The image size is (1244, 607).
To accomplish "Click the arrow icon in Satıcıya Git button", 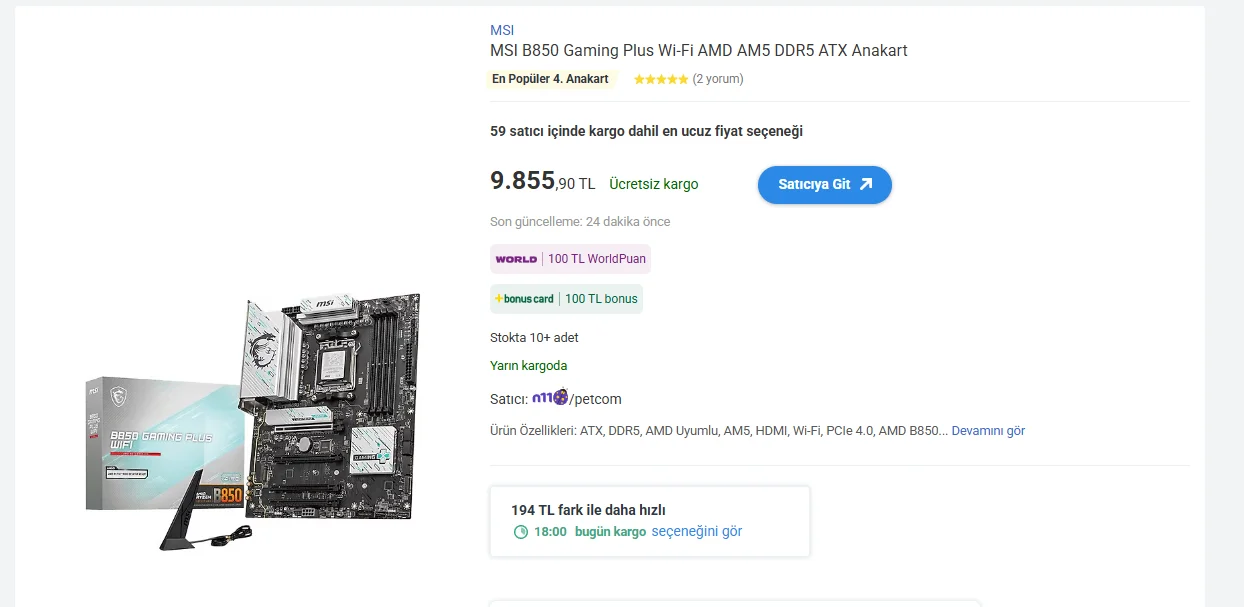I will pos(866,184).
